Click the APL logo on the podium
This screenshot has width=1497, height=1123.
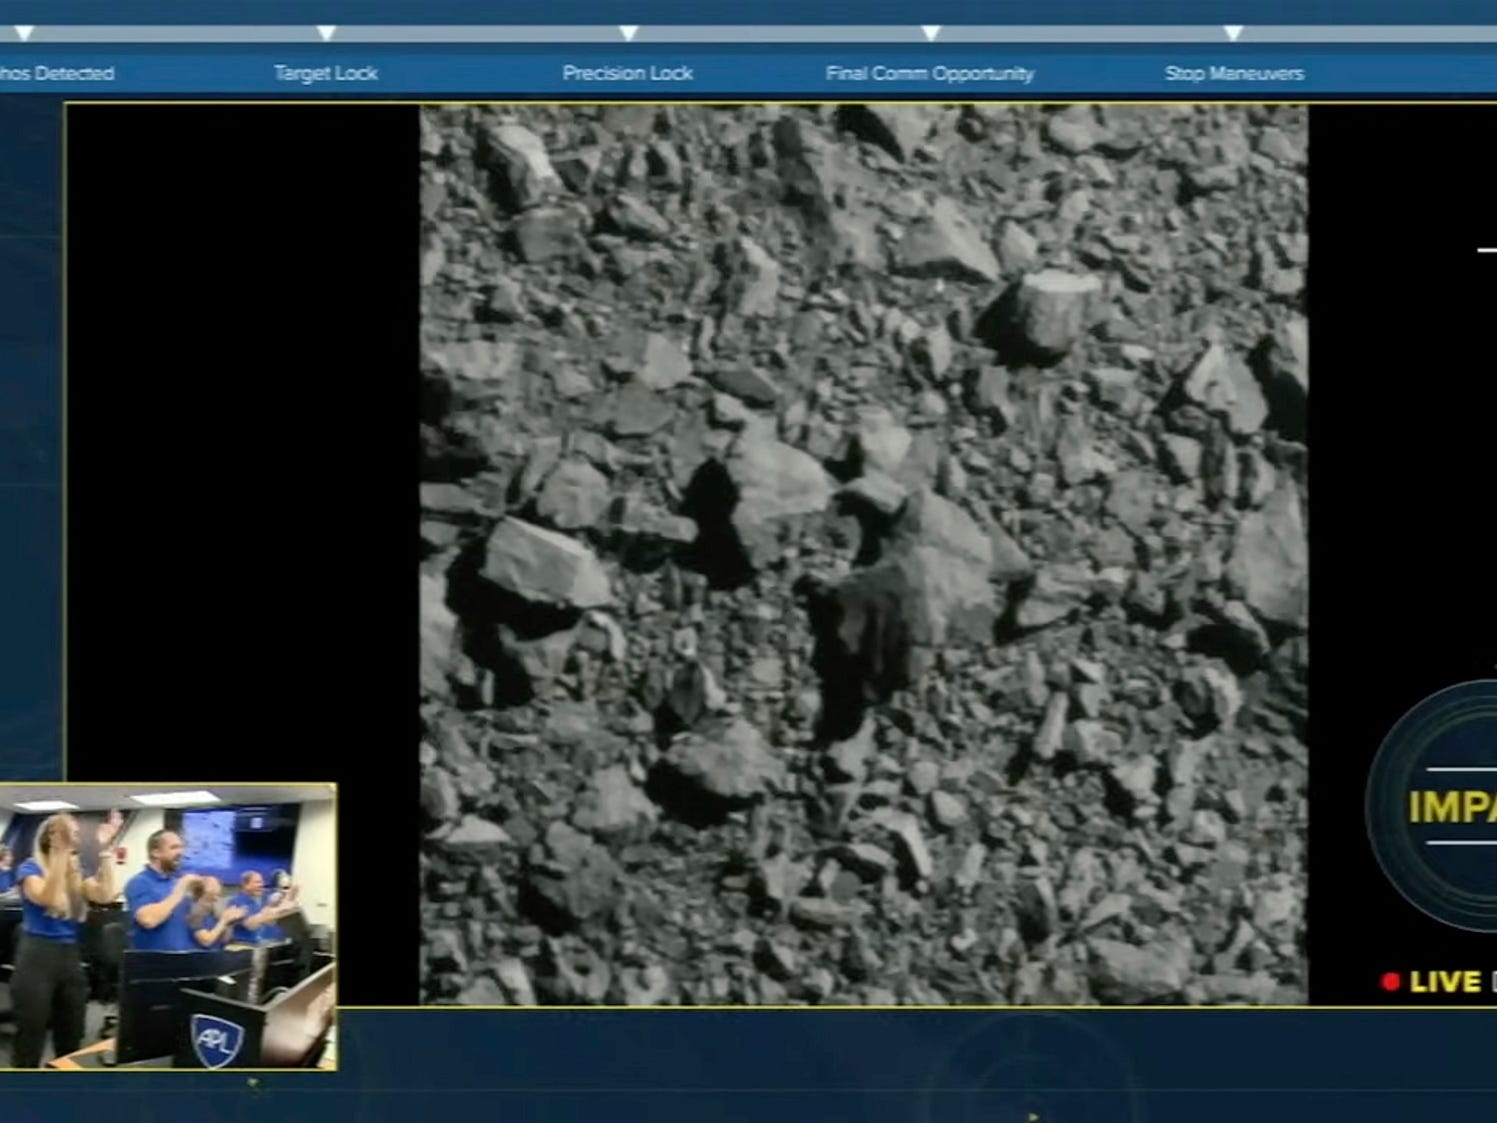(x=216, y=1039)
